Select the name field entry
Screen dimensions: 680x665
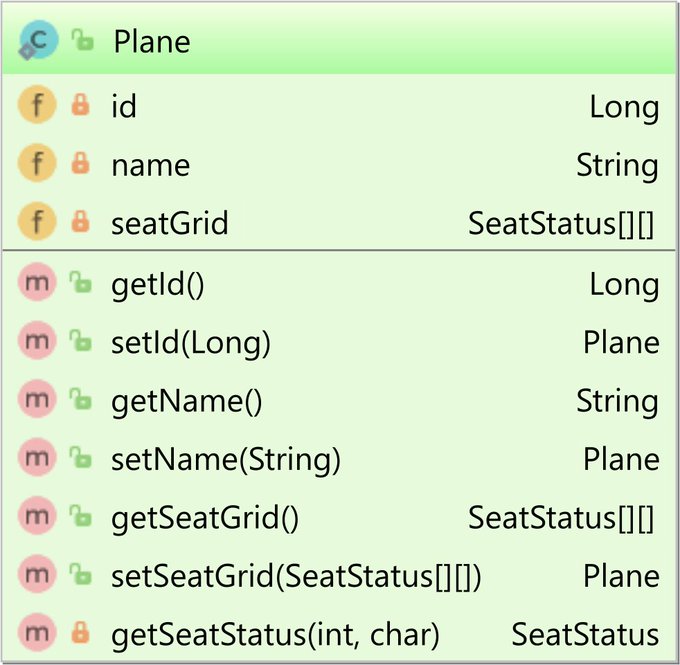point(339,164)
